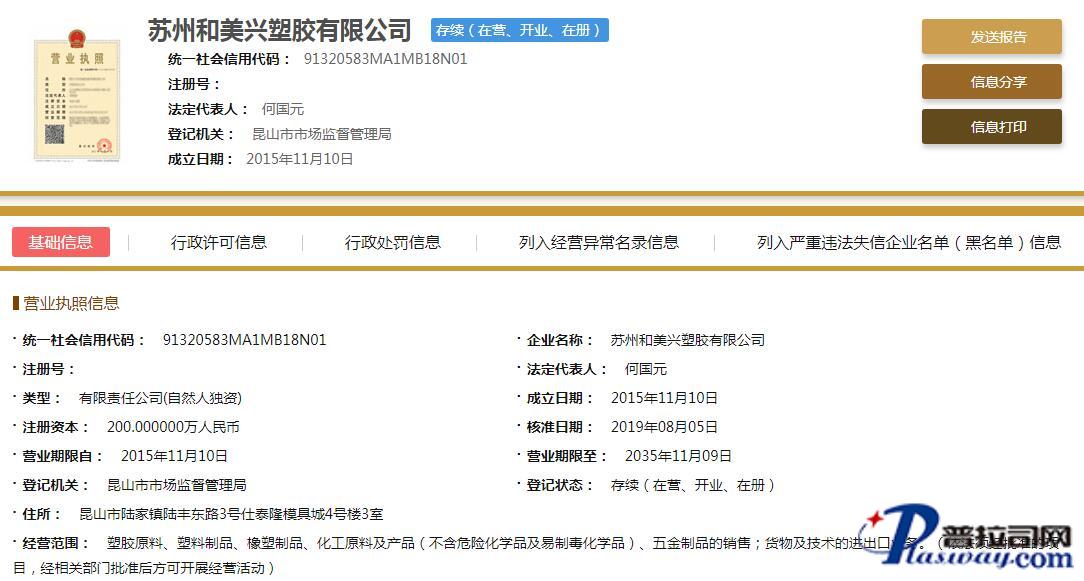Click header 成立日期 value 2015年11月10日

[299, 158]
